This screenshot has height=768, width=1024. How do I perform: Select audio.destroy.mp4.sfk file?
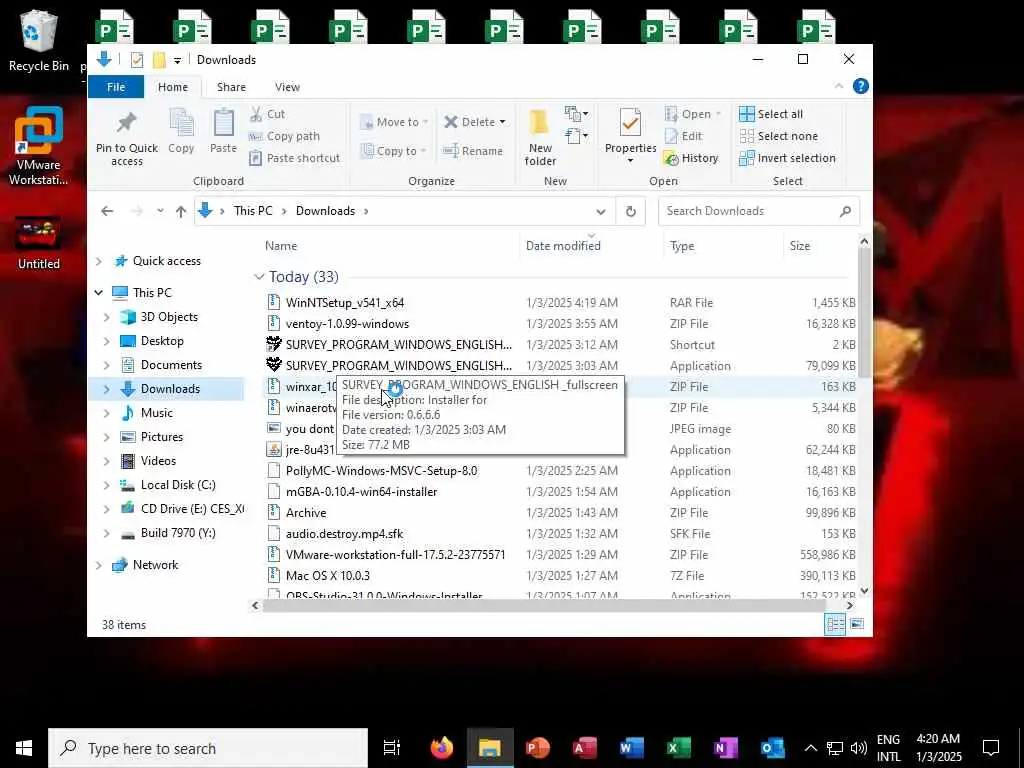click(x=344, y=534)
